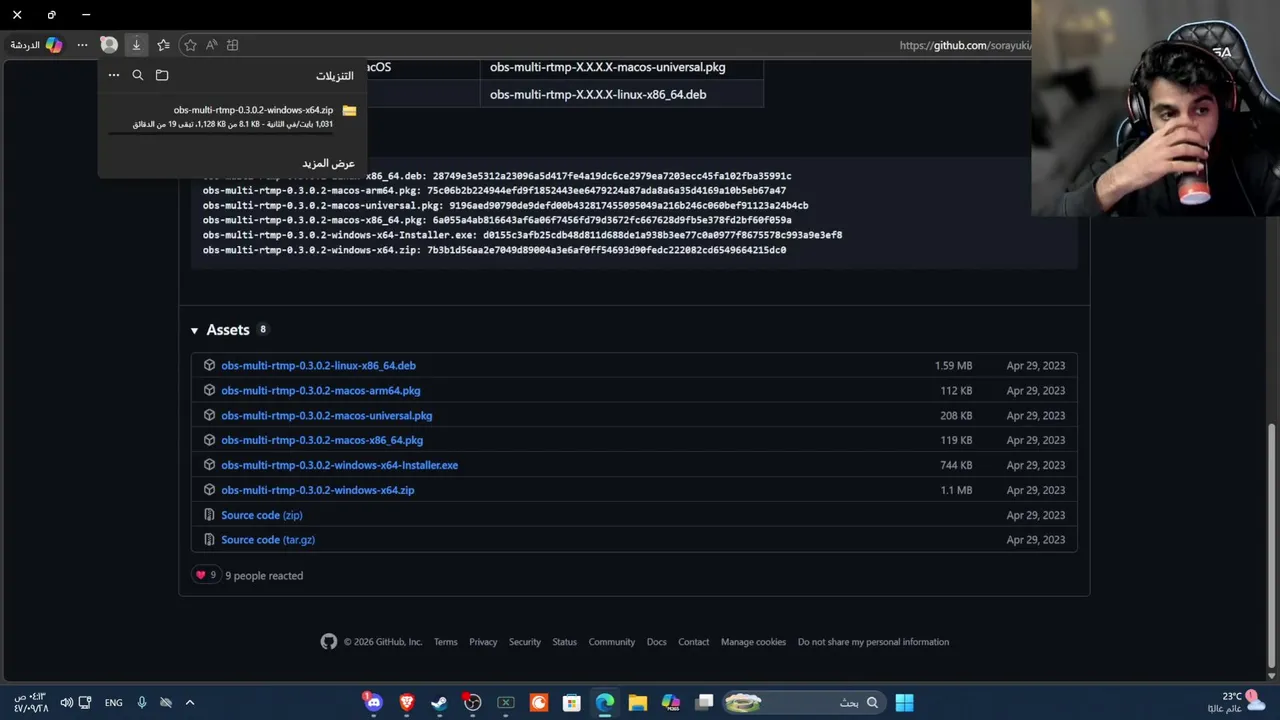Open the Terms footer link
The height and width of the screenshot is (720, 1280).
(446, 642)
